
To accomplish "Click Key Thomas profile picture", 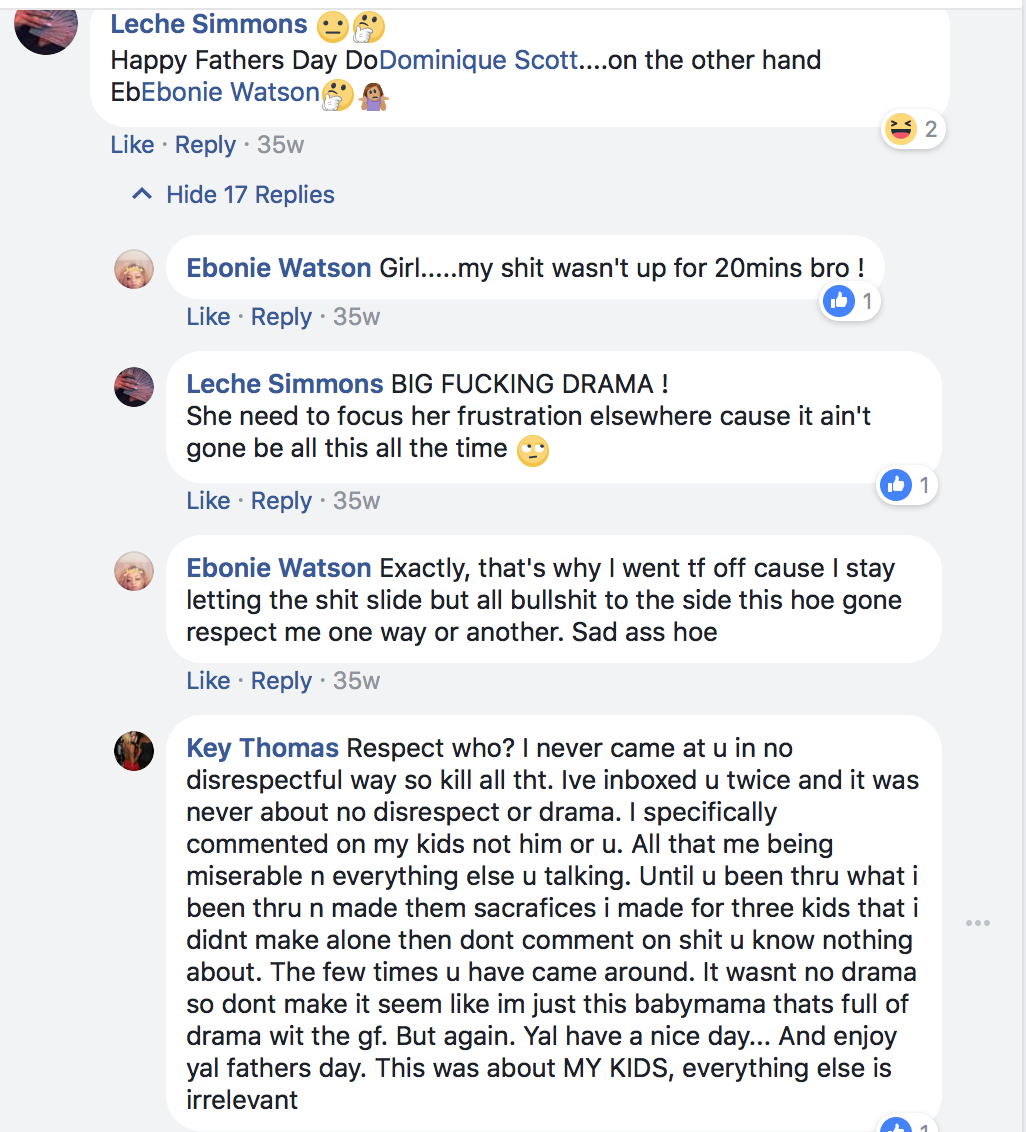I will (x=134, y=751).
